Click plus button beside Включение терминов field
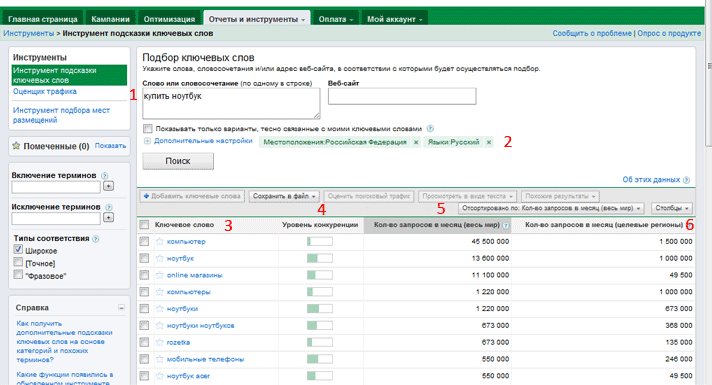 [x=109, y=186]
